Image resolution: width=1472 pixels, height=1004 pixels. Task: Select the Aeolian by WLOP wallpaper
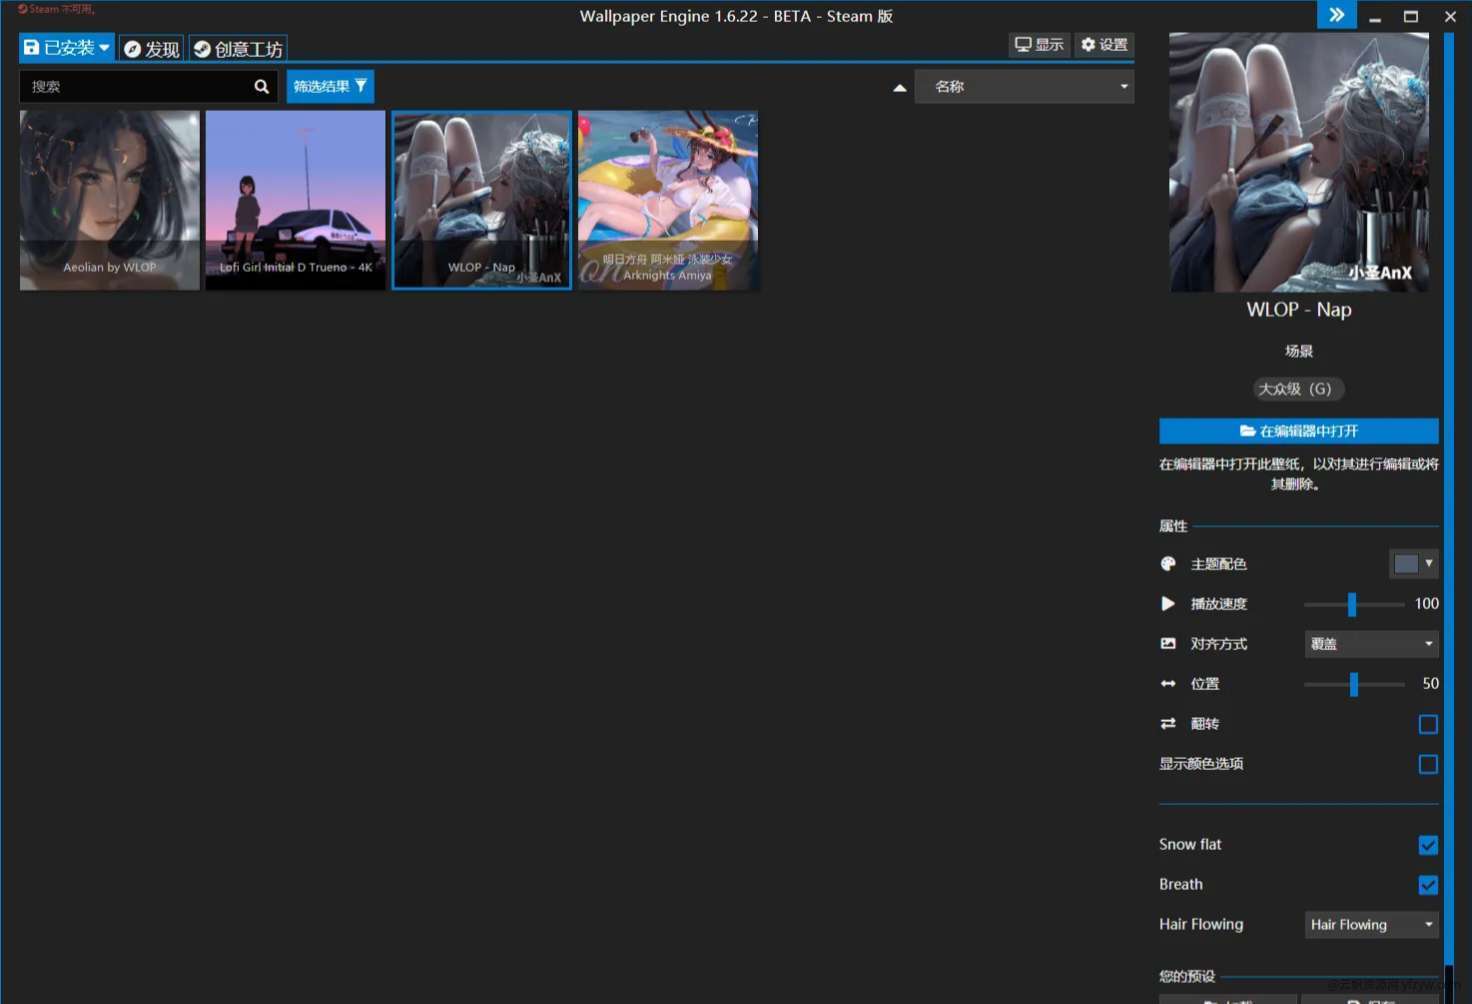click(x=110, y=200)
